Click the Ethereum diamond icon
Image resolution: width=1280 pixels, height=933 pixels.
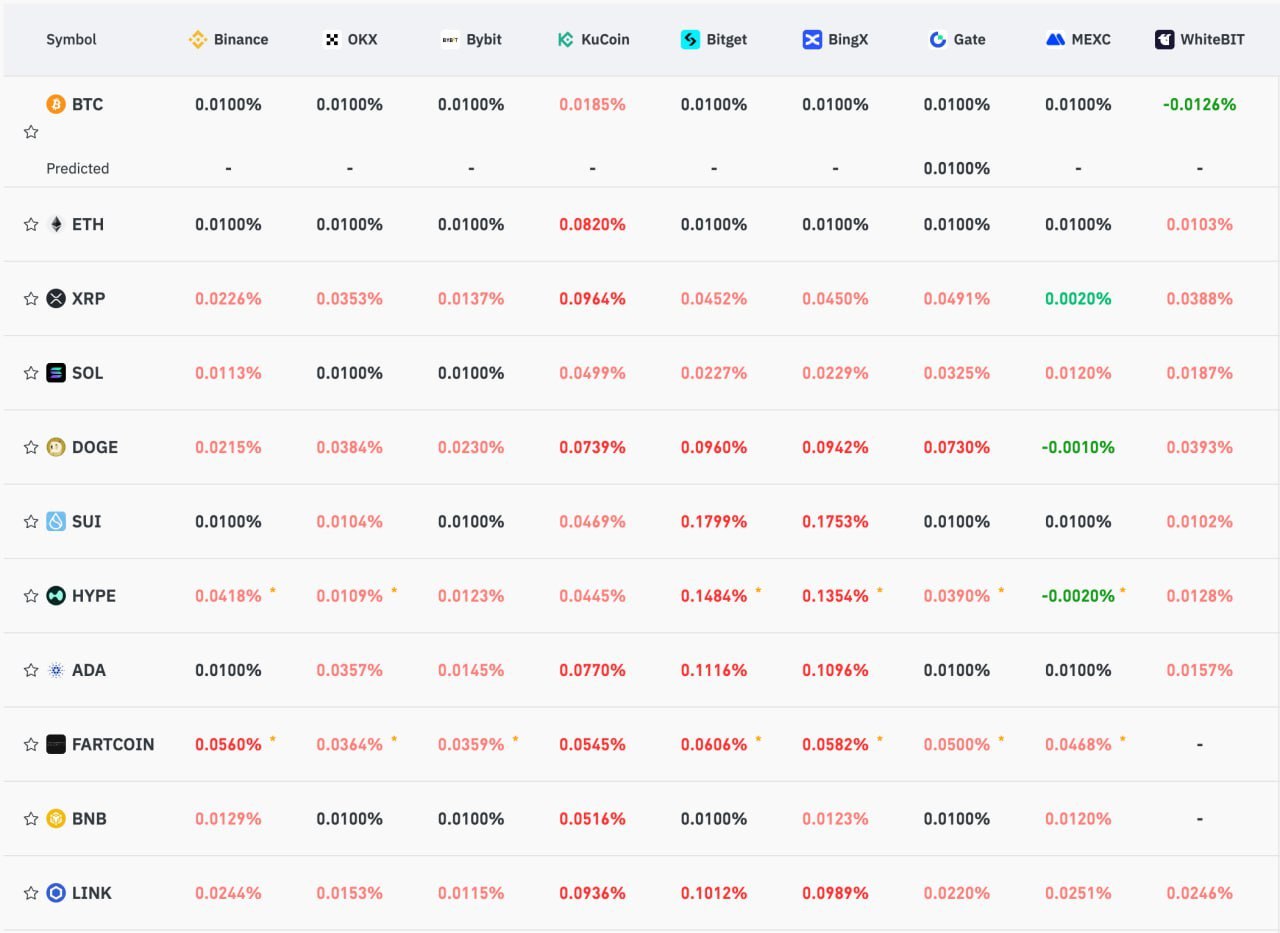tap(56, 224)
